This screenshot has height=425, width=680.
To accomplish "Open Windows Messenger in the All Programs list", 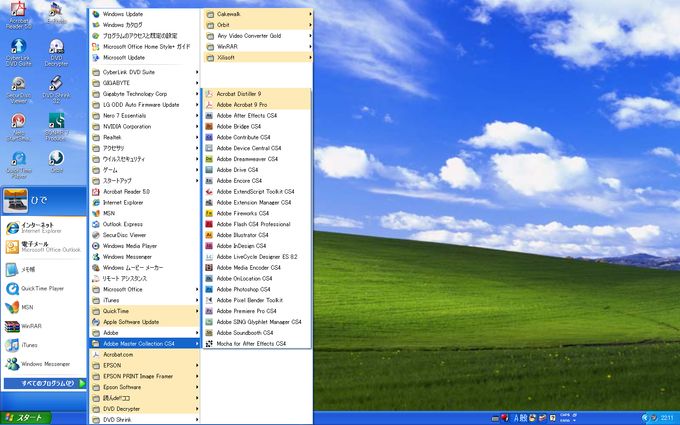I will point(144,257).
